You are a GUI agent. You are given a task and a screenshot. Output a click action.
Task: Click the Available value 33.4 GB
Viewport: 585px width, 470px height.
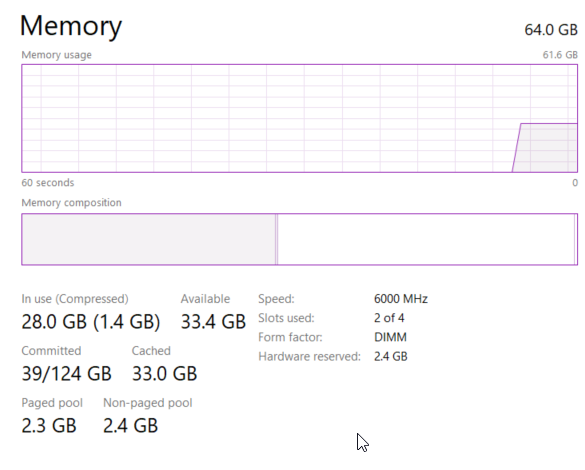point(213,322)
